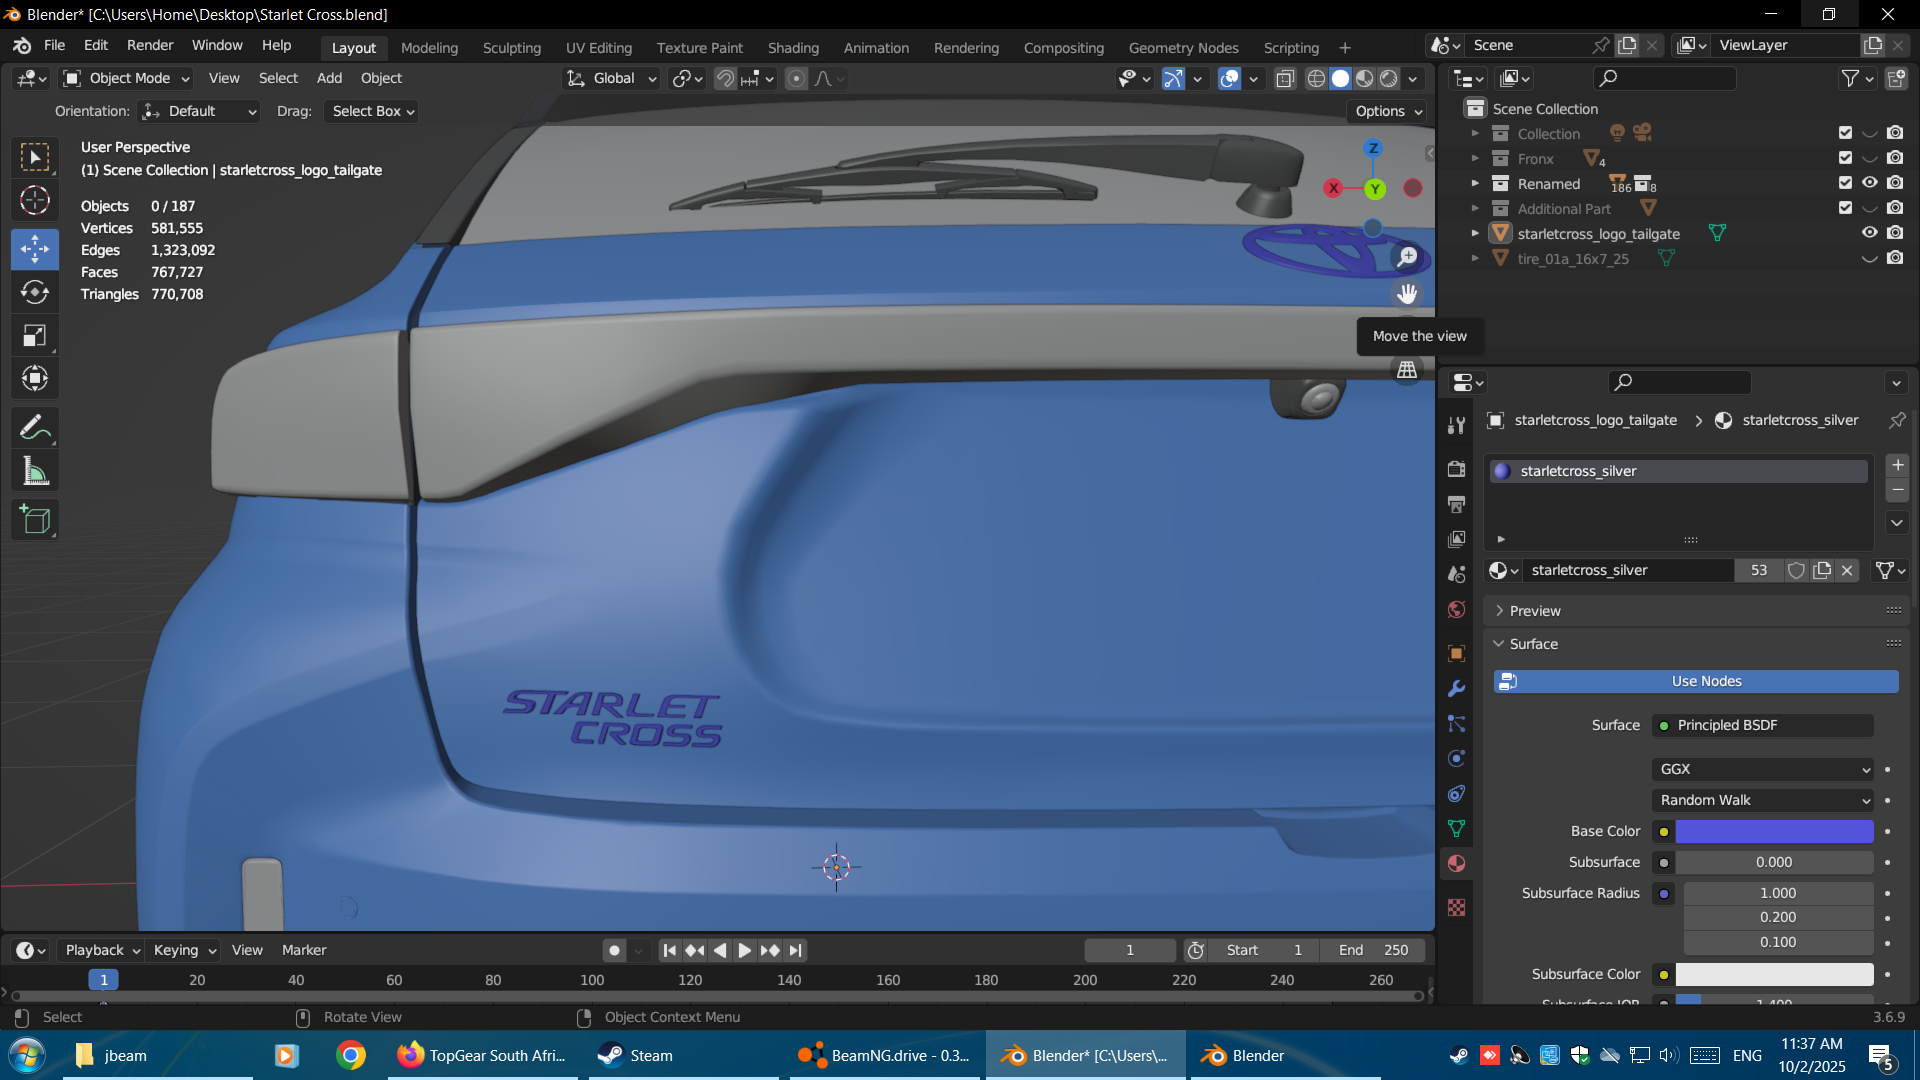Click the Add Cube tool

(35, 520)
